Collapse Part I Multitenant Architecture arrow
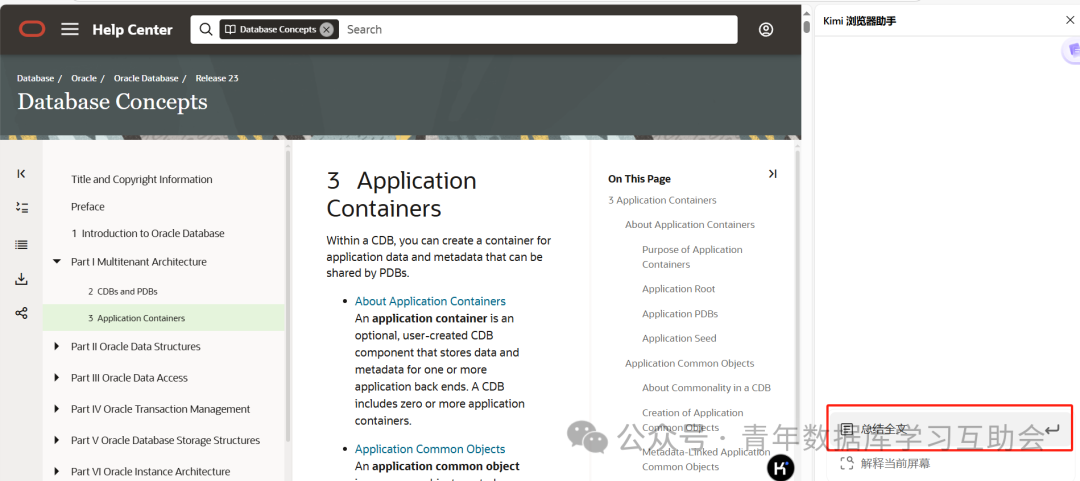Image resolution: width=1080 pixels, height=481 pixels. 56,262
